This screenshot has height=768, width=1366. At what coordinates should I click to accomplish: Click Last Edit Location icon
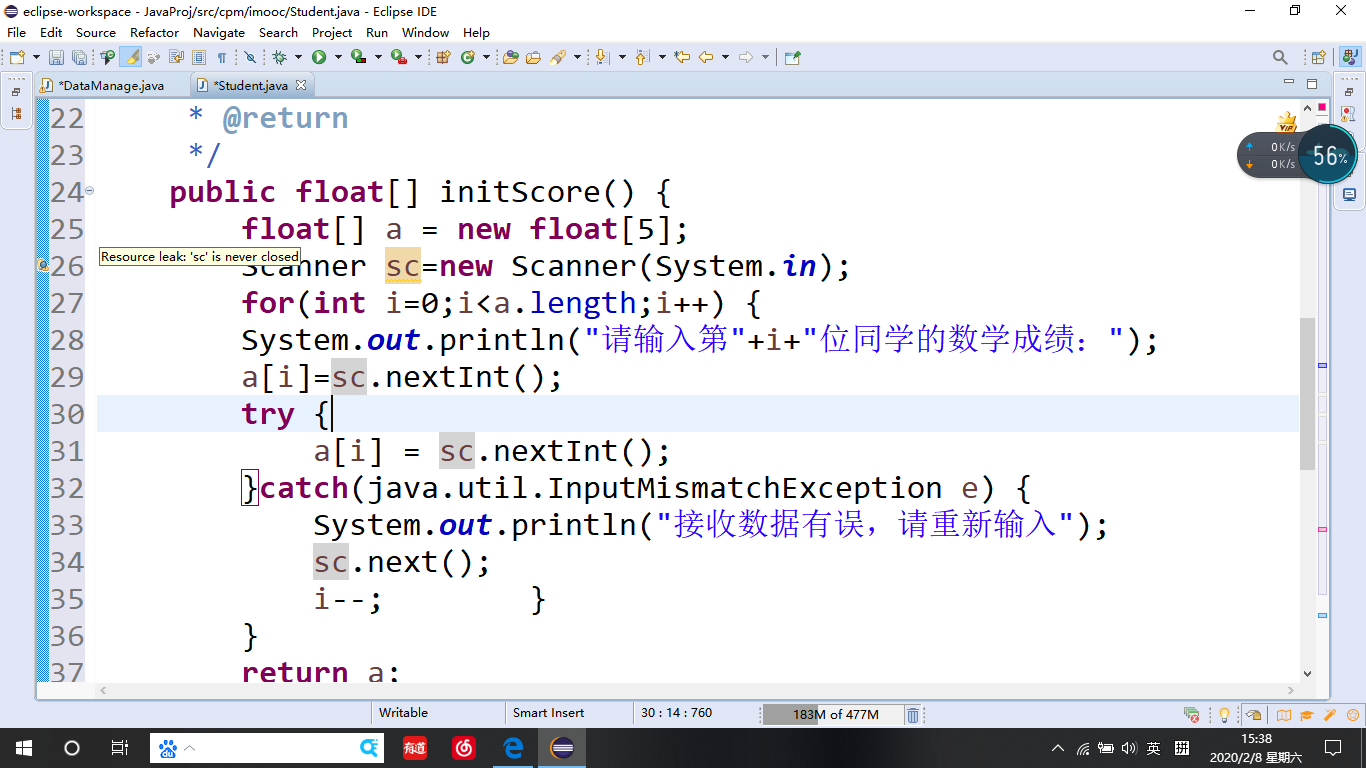[682, 57]
